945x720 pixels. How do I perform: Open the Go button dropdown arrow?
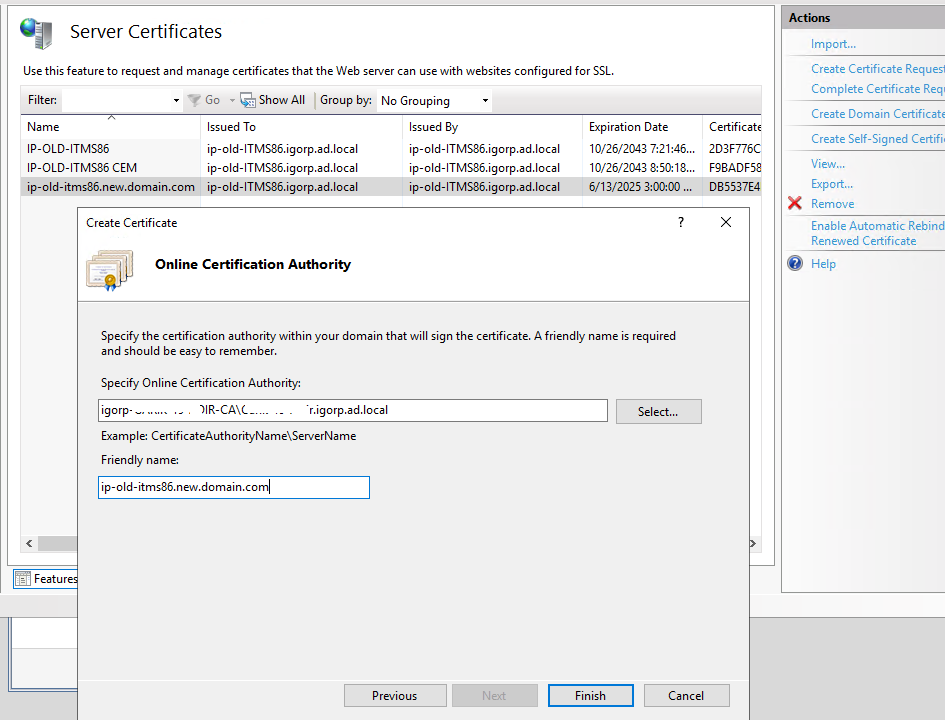click(x=232, y=101)
